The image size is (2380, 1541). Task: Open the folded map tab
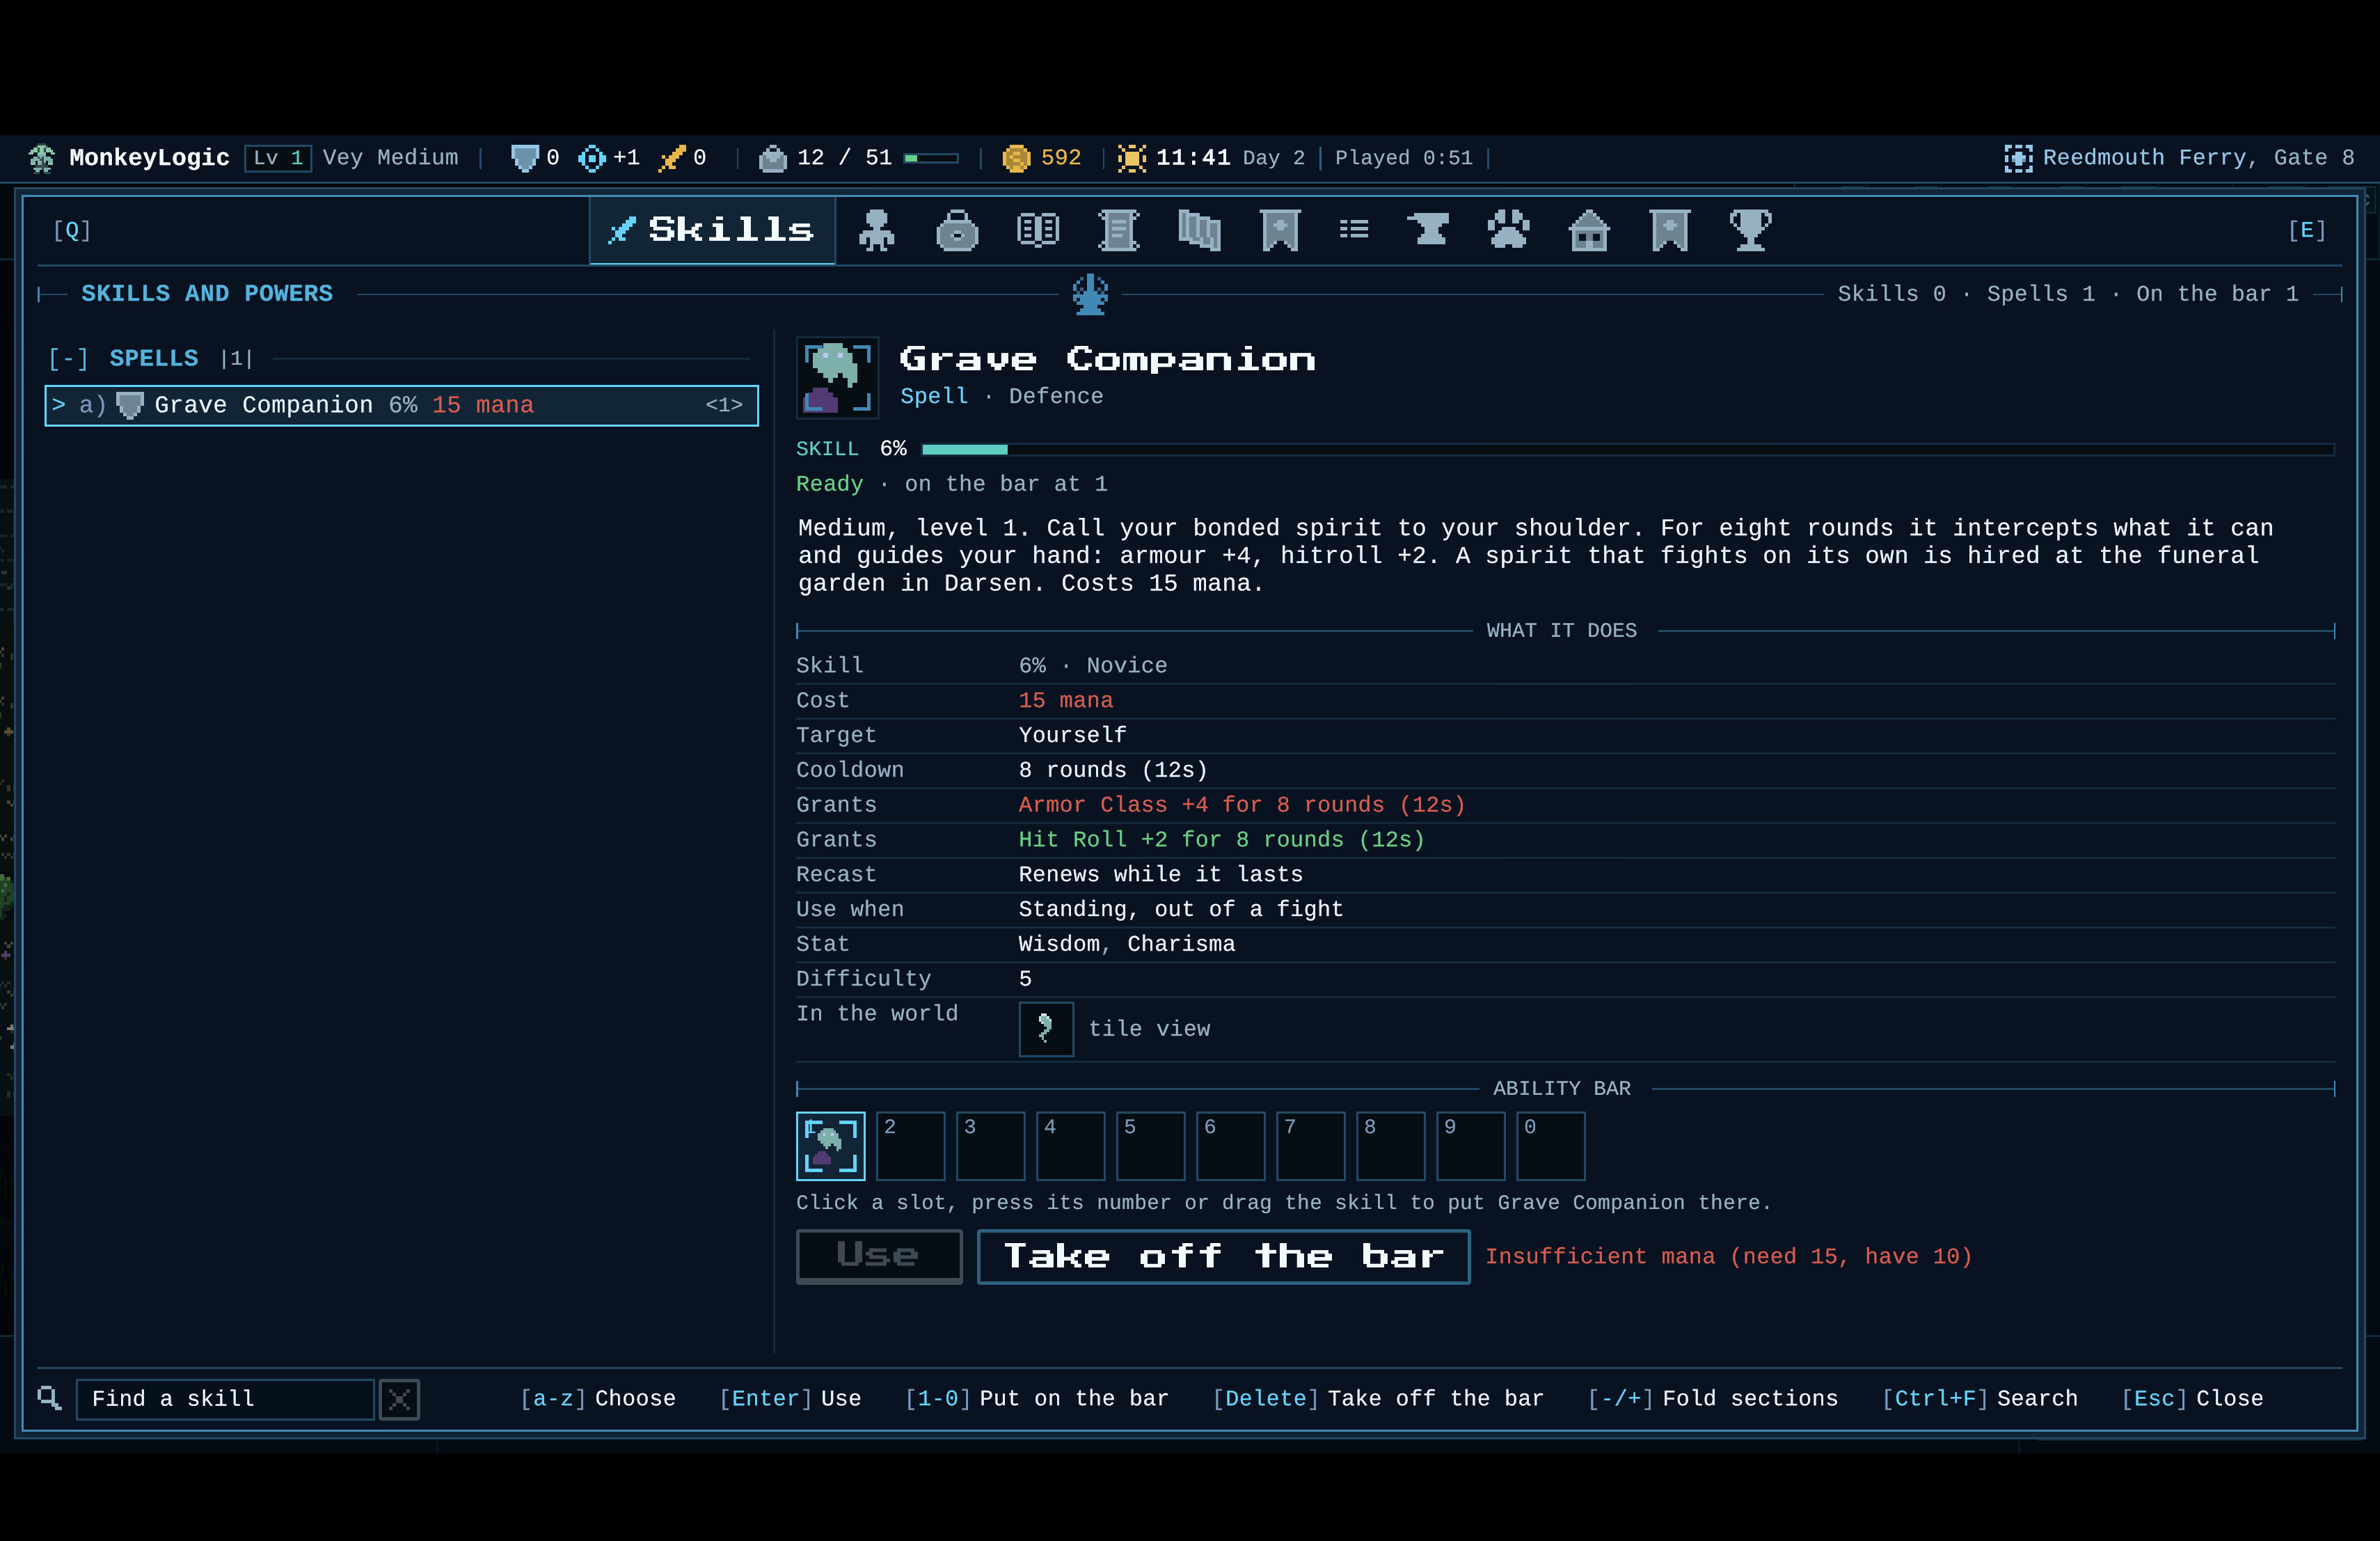click(1199, 230)
